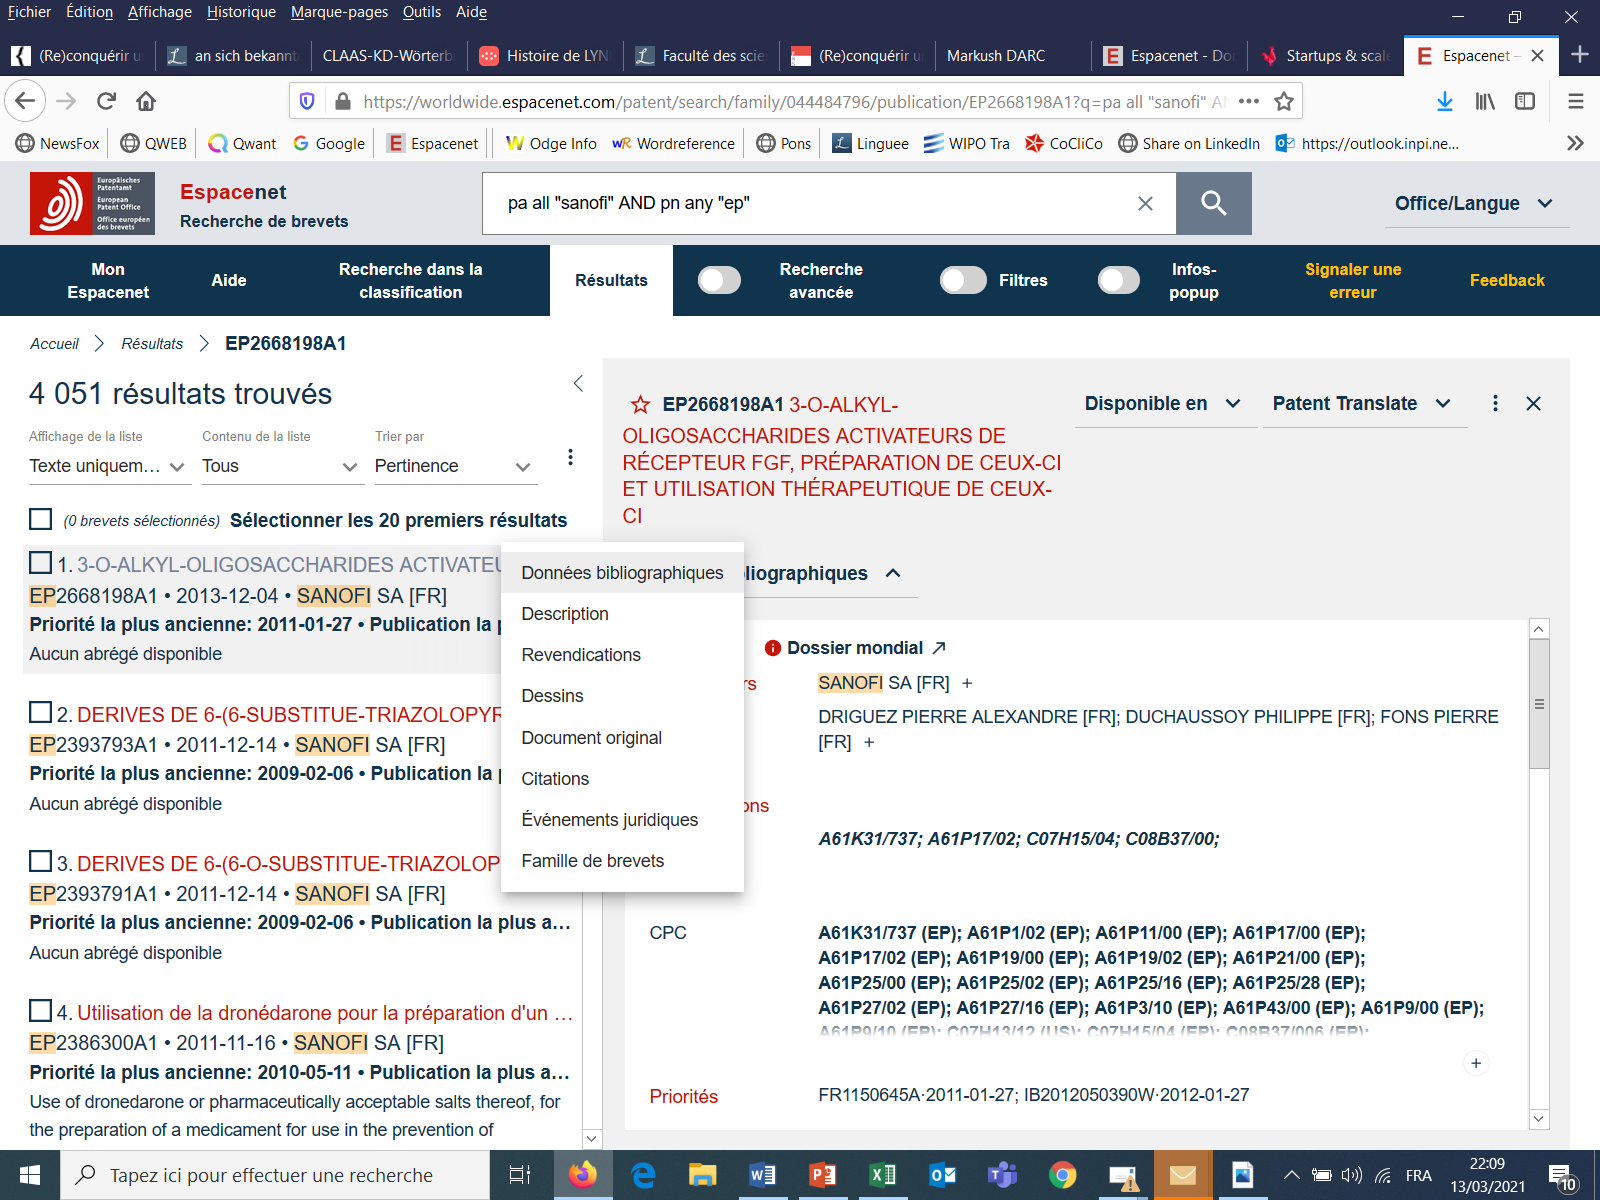This screenshot has height=1200, width=1600.
Task: Toggle the Recherche avancée switch
Action: 719,280
